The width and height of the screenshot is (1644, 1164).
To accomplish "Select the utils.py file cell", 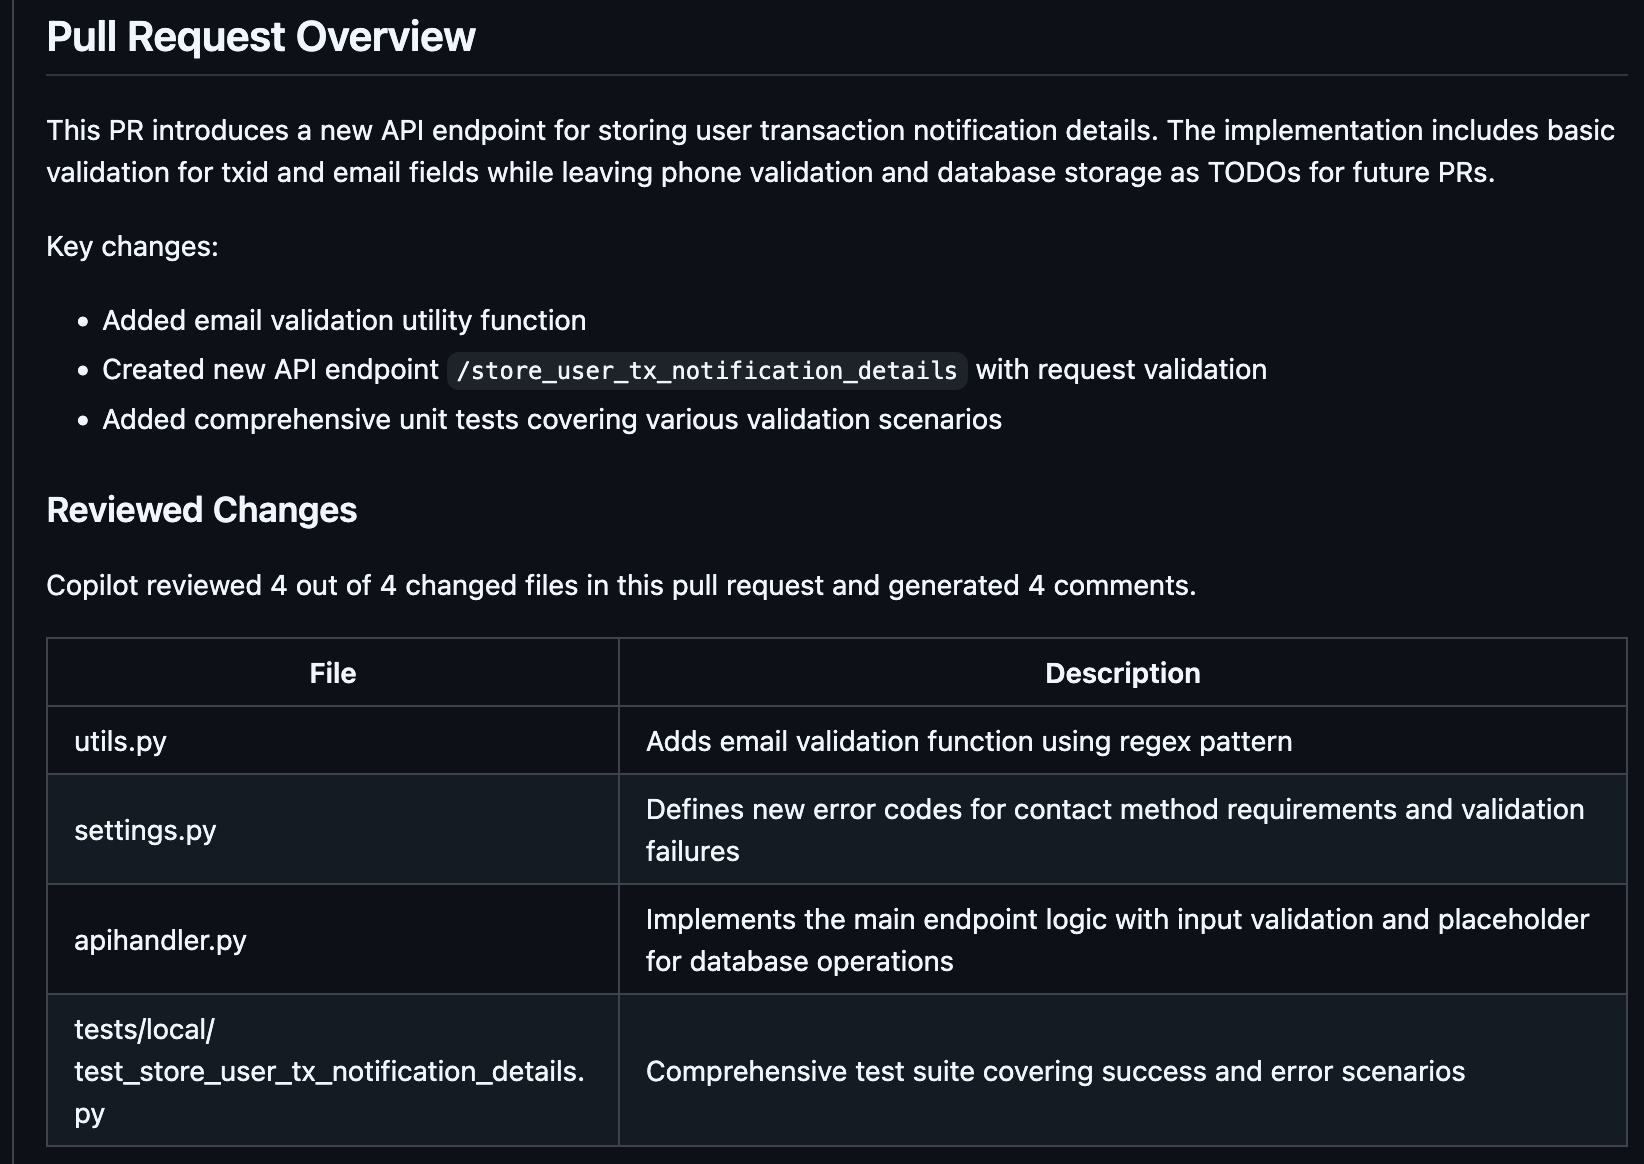I will click(121, 741).
